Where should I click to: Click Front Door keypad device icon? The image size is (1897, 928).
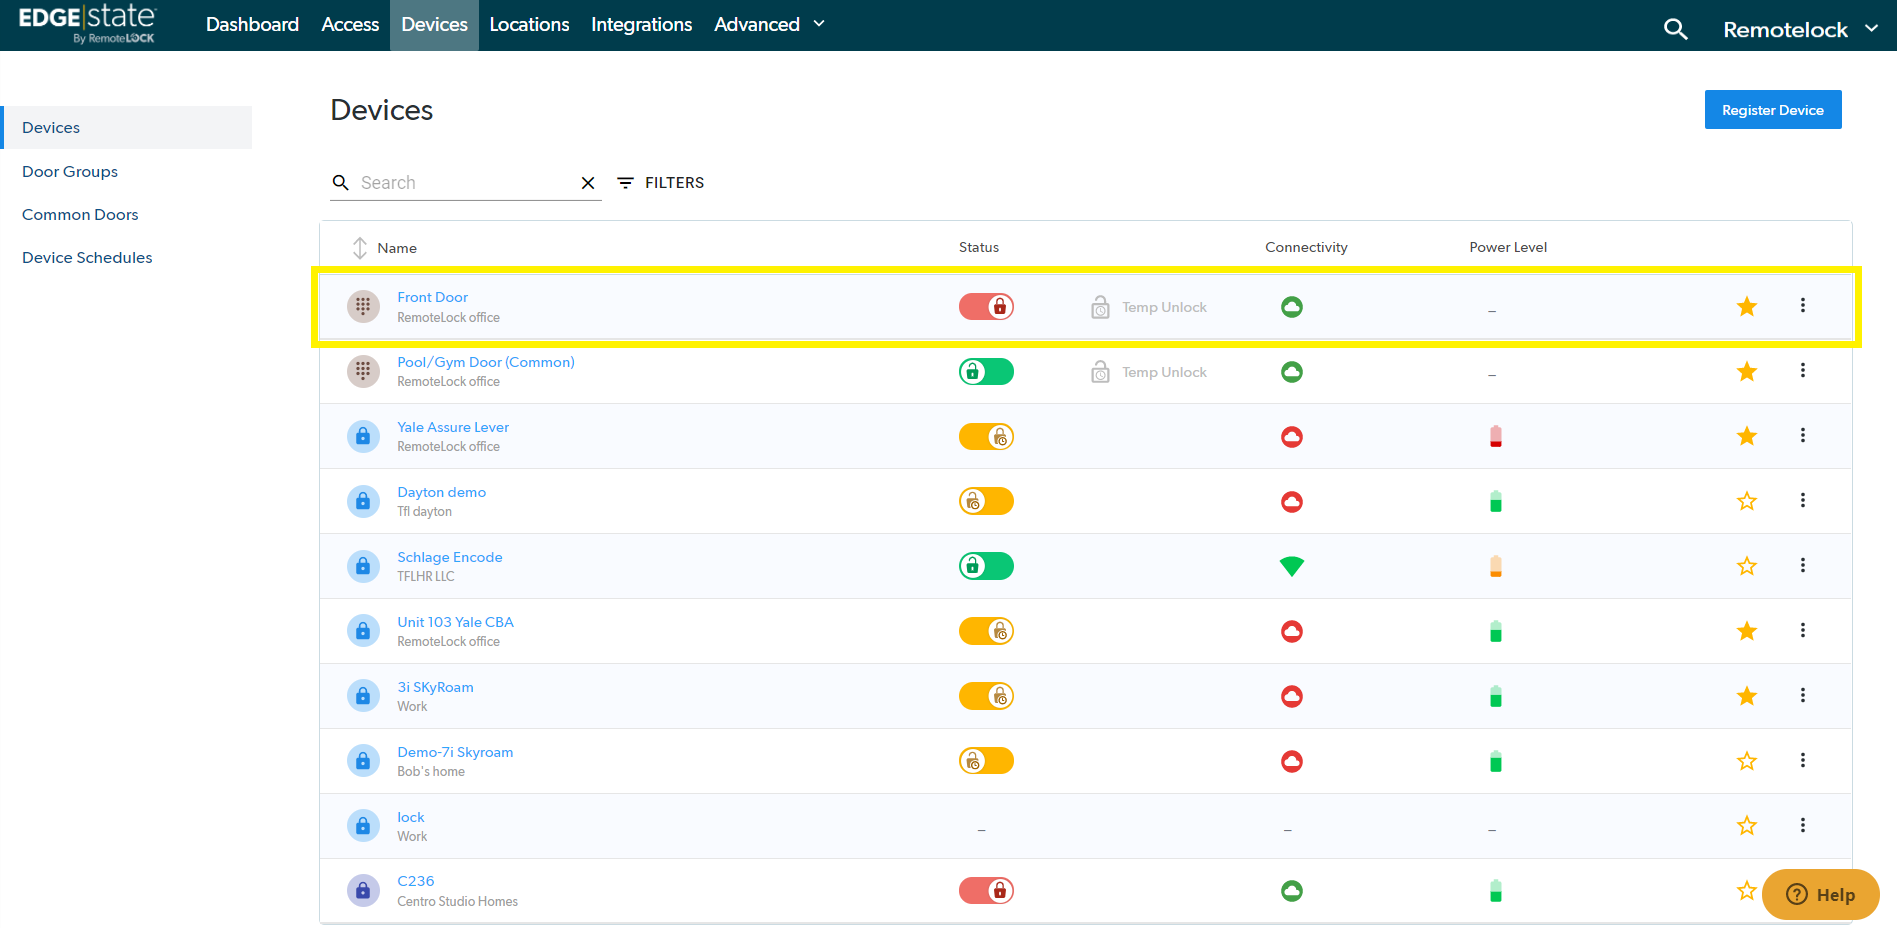[x=363, y=307]
